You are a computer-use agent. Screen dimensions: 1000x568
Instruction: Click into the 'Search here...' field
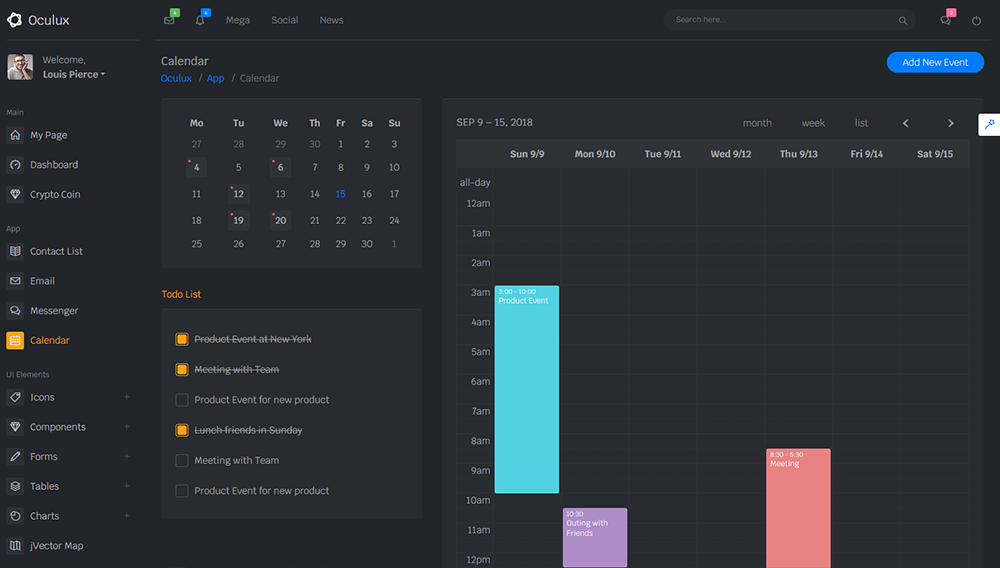[x=780, y=20]
